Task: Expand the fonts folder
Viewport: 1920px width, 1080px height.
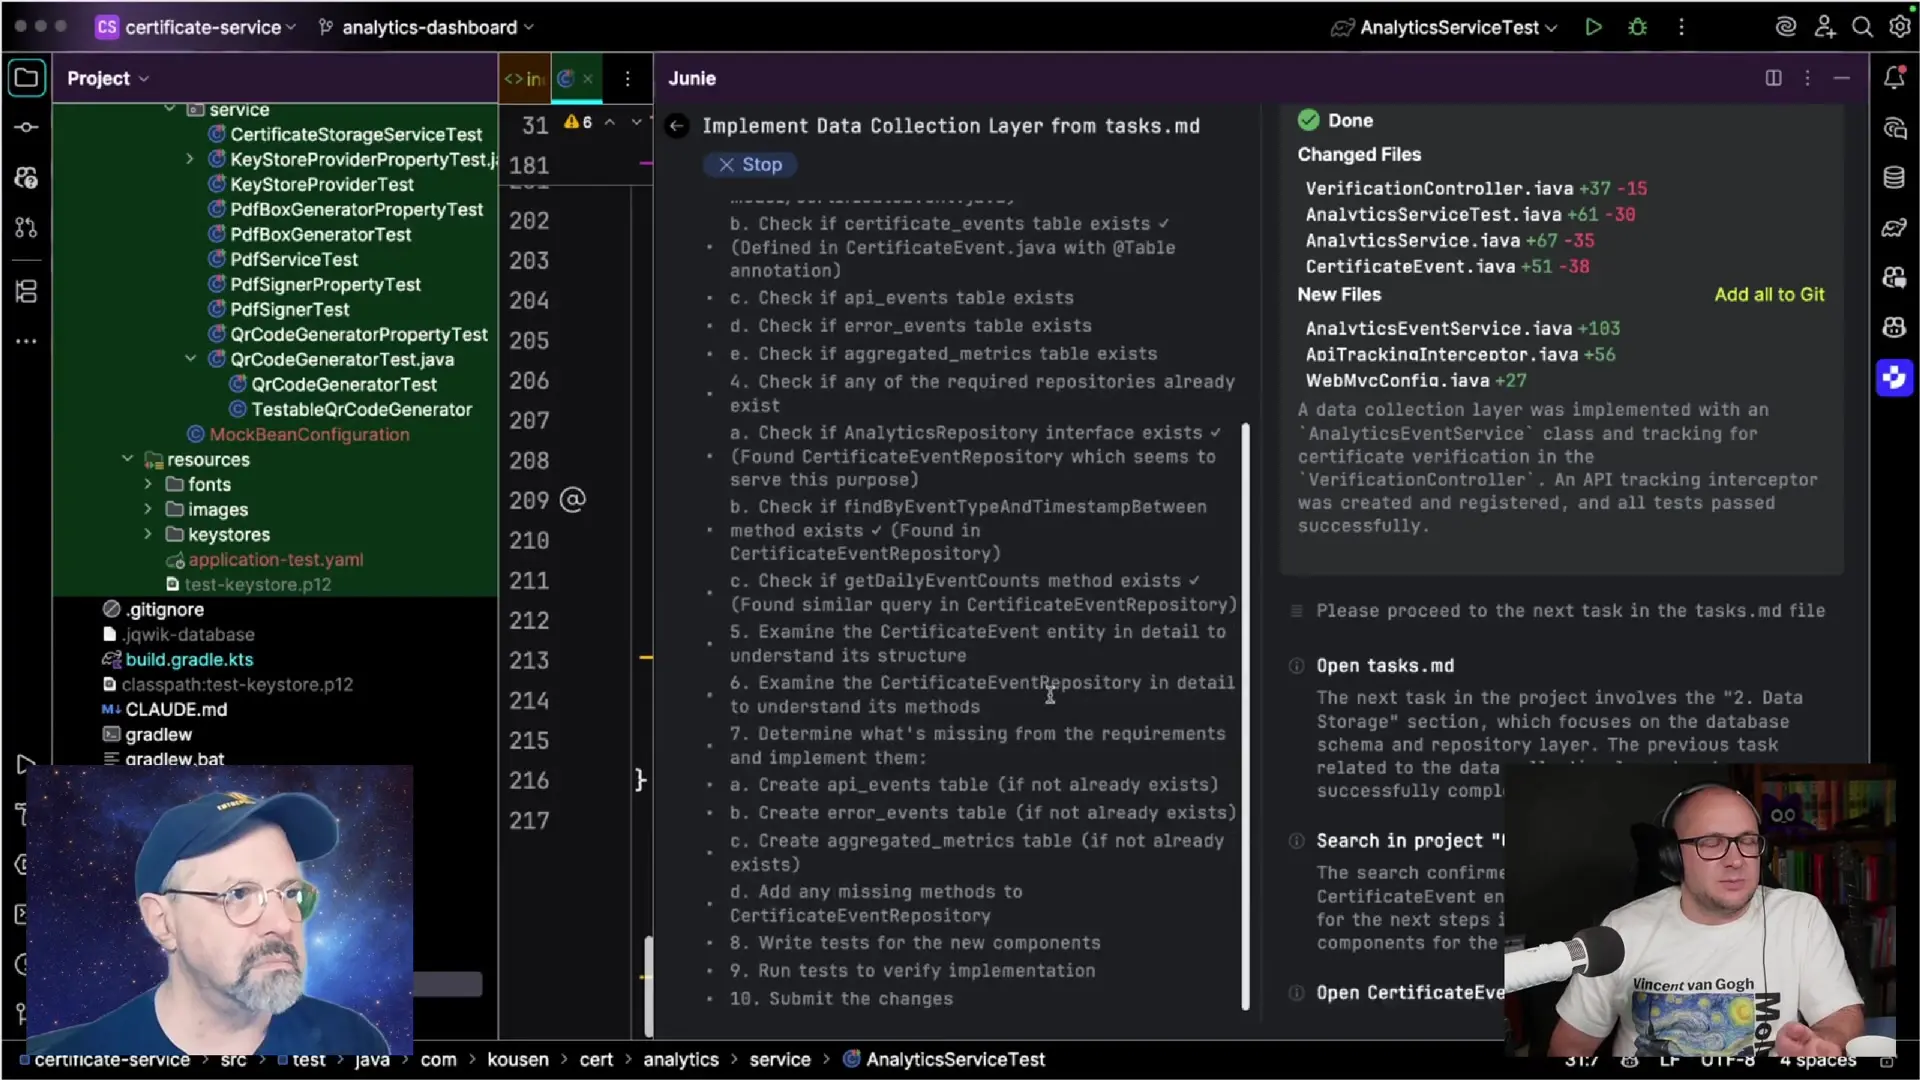Action: (148, 484)
